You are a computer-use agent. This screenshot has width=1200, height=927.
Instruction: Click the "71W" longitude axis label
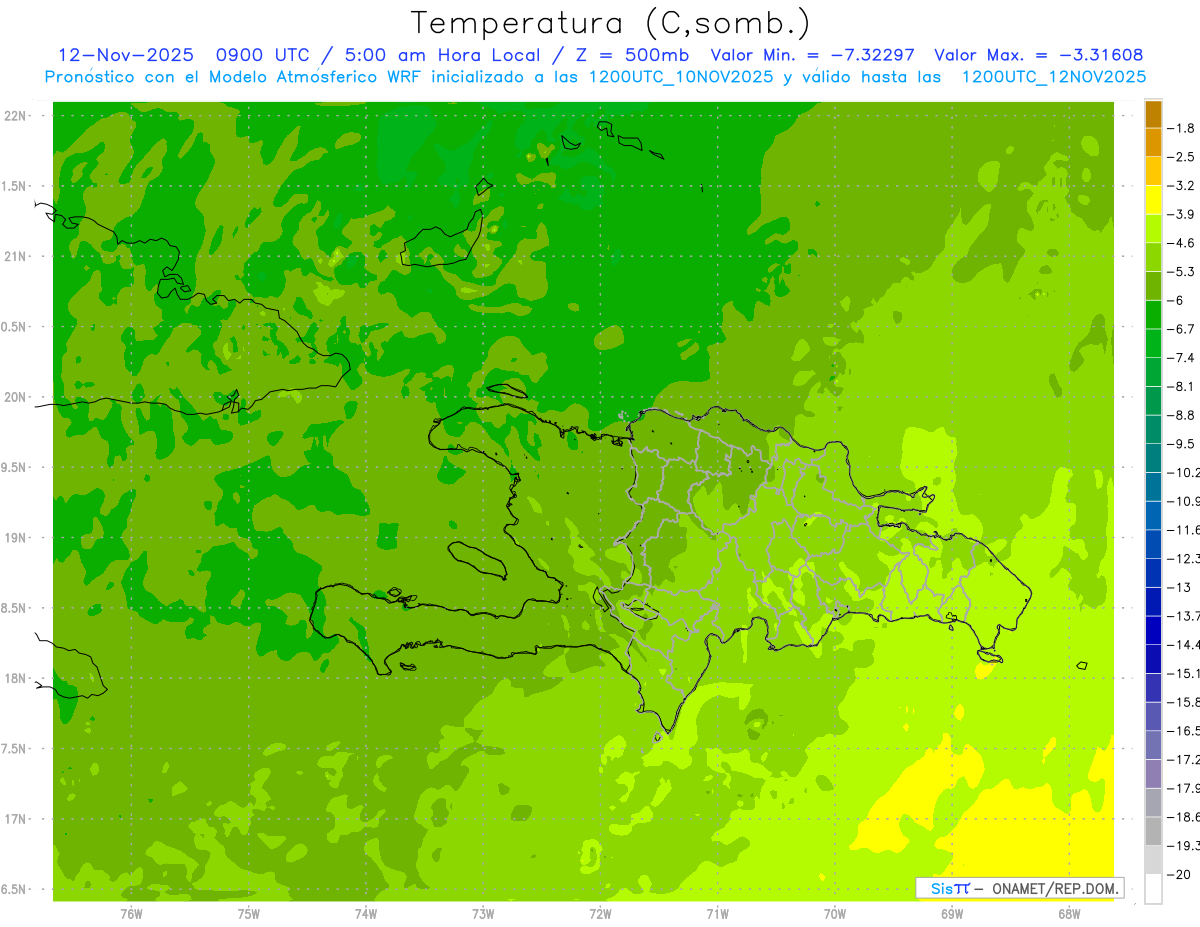pyautogui.click(x=717, y=914)
